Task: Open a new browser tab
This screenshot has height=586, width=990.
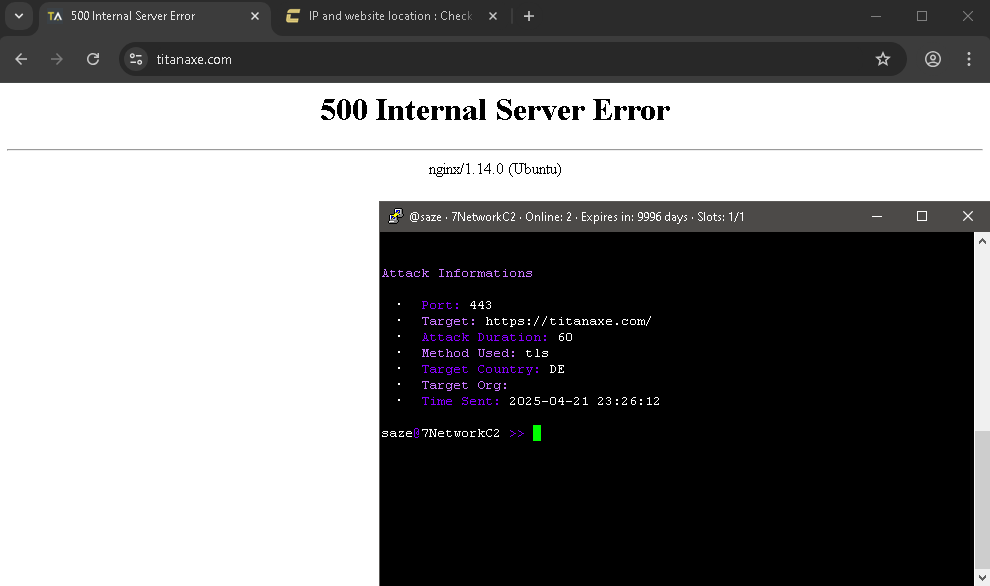Action: (529, 16)
